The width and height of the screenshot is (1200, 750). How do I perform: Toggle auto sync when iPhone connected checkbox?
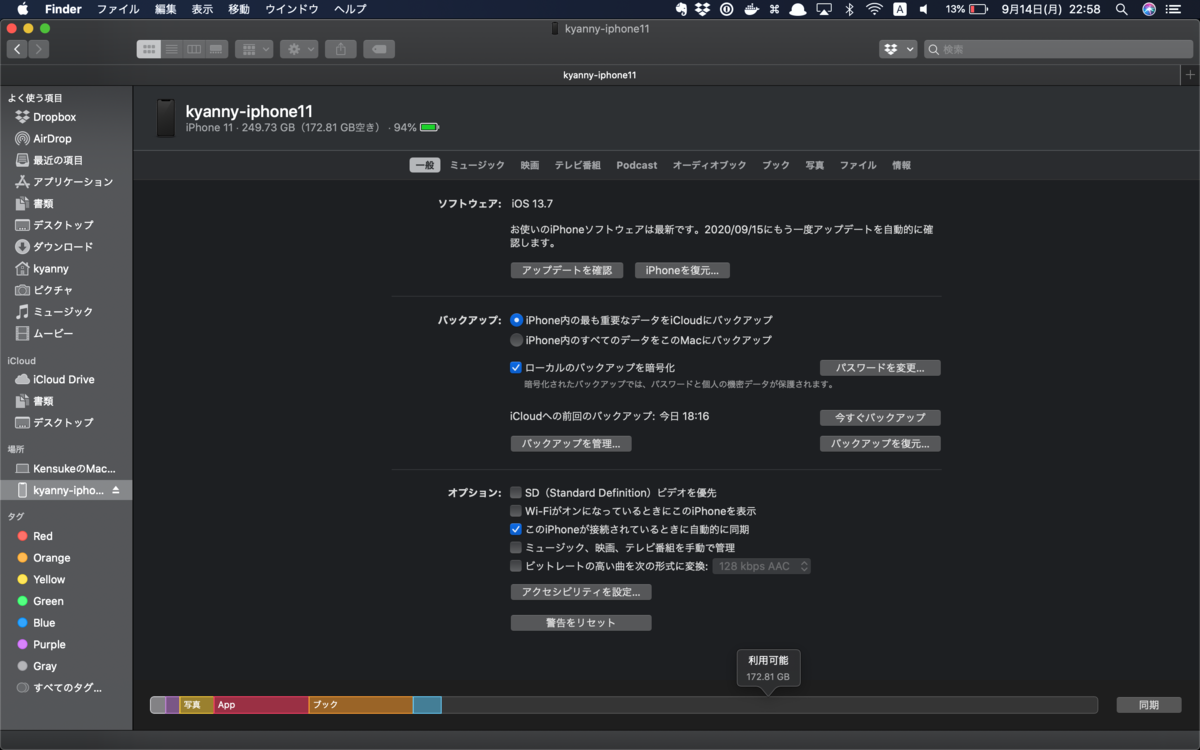(516, 529)
